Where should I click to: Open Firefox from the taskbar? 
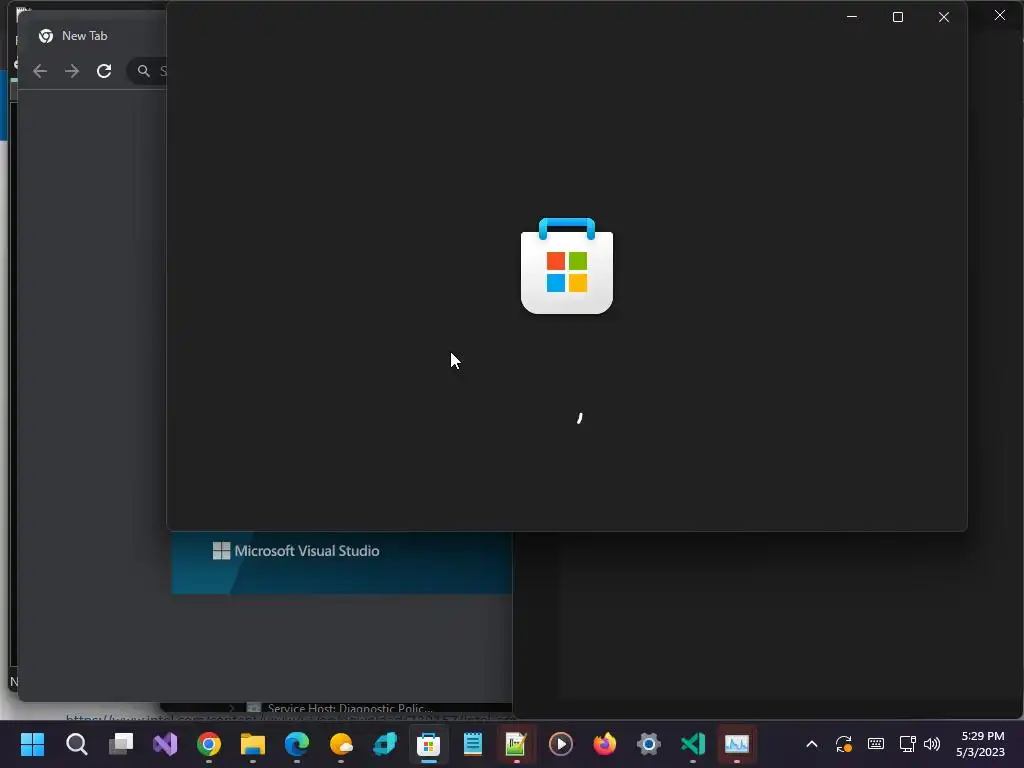tap(605, 744)
